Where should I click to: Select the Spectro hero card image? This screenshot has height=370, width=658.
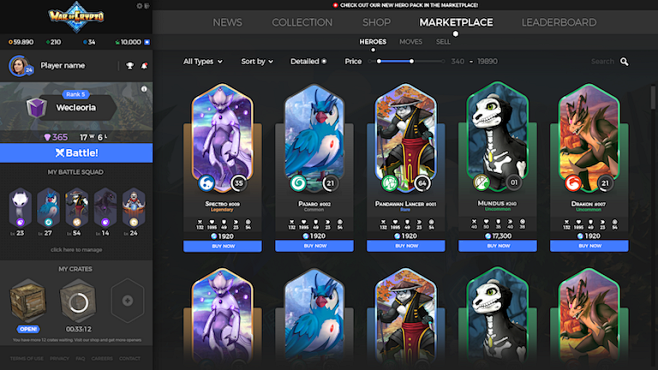222,134
